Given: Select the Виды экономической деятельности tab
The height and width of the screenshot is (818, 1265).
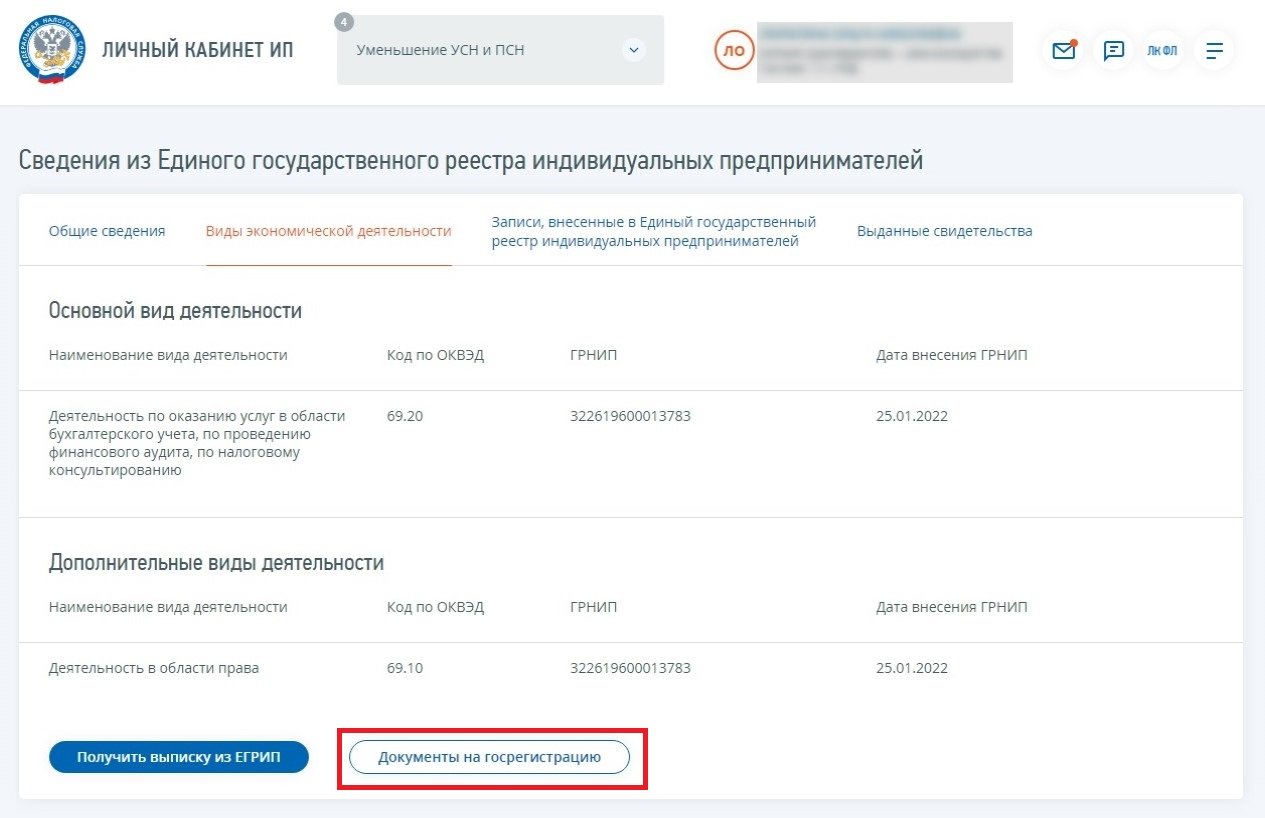Looking at the screenshot, I should click(328, 231).
